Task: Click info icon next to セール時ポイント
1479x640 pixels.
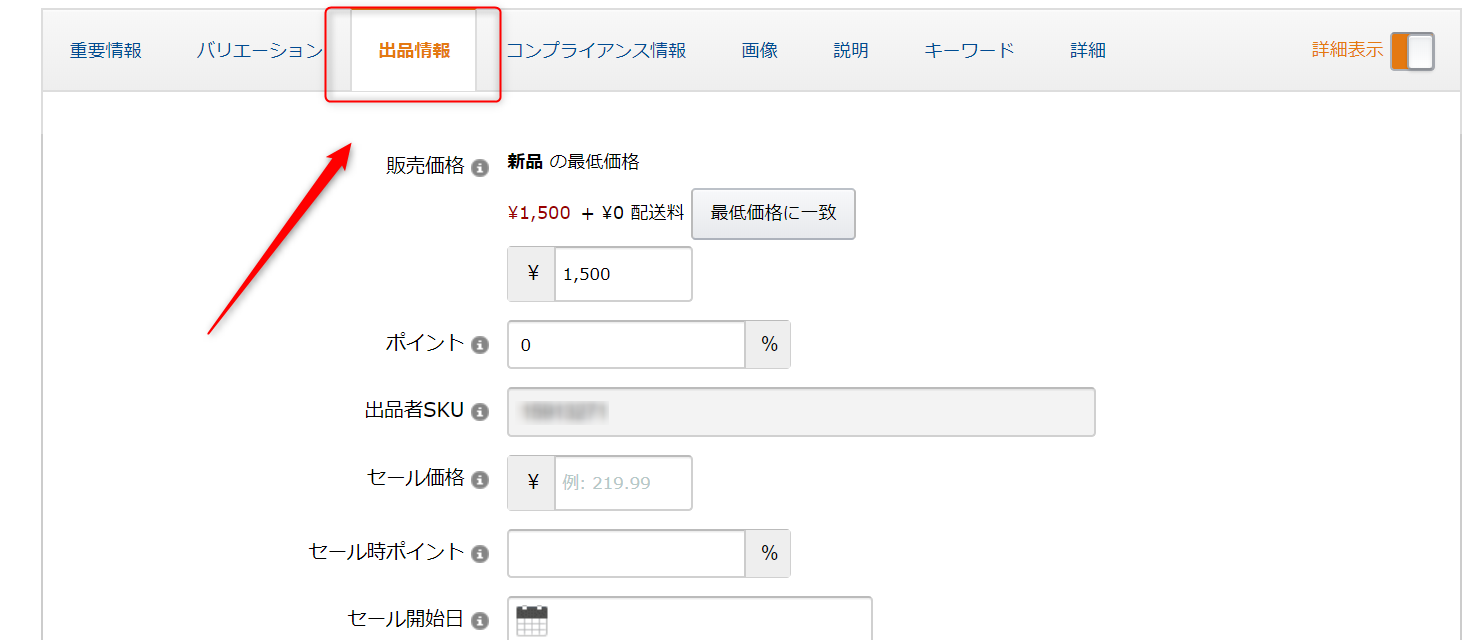Action: click(x=480, y=553)
